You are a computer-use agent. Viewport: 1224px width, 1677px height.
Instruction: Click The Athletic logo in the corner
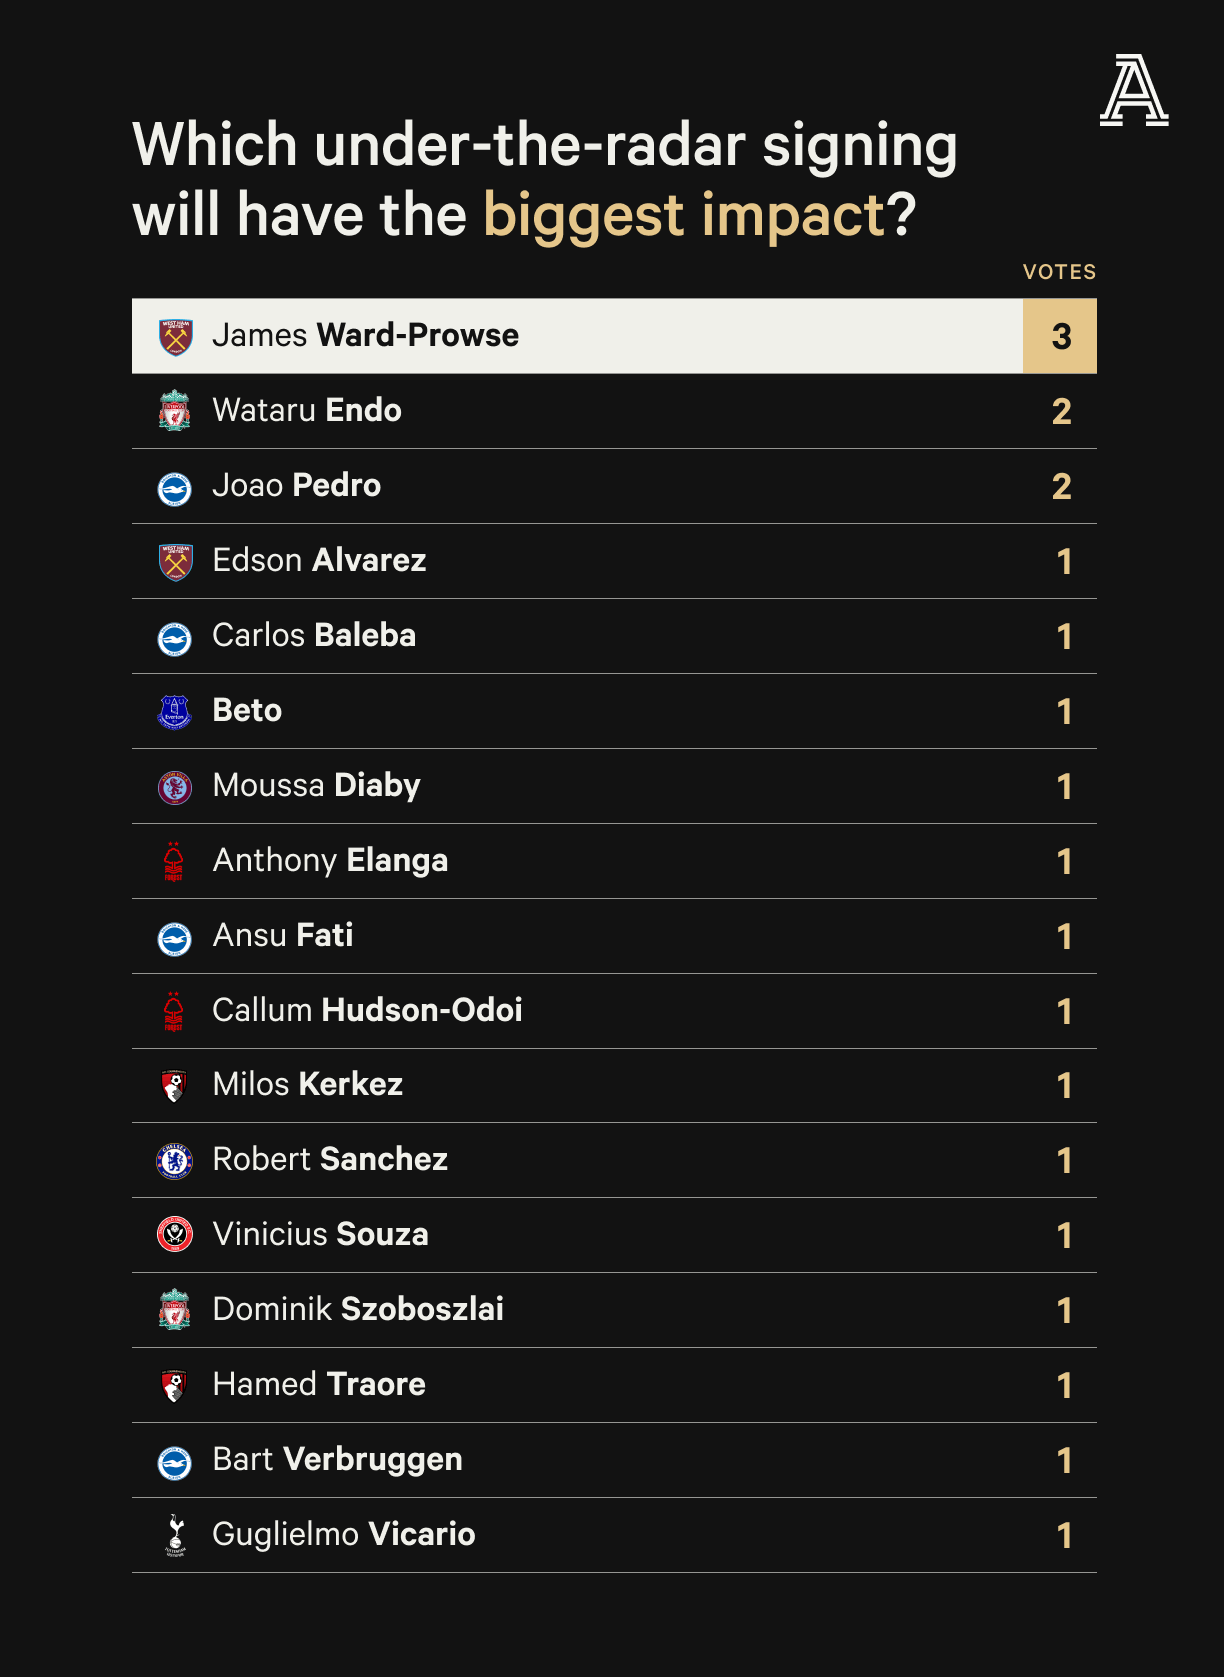pyautogui.click(x=1134, y=90)
